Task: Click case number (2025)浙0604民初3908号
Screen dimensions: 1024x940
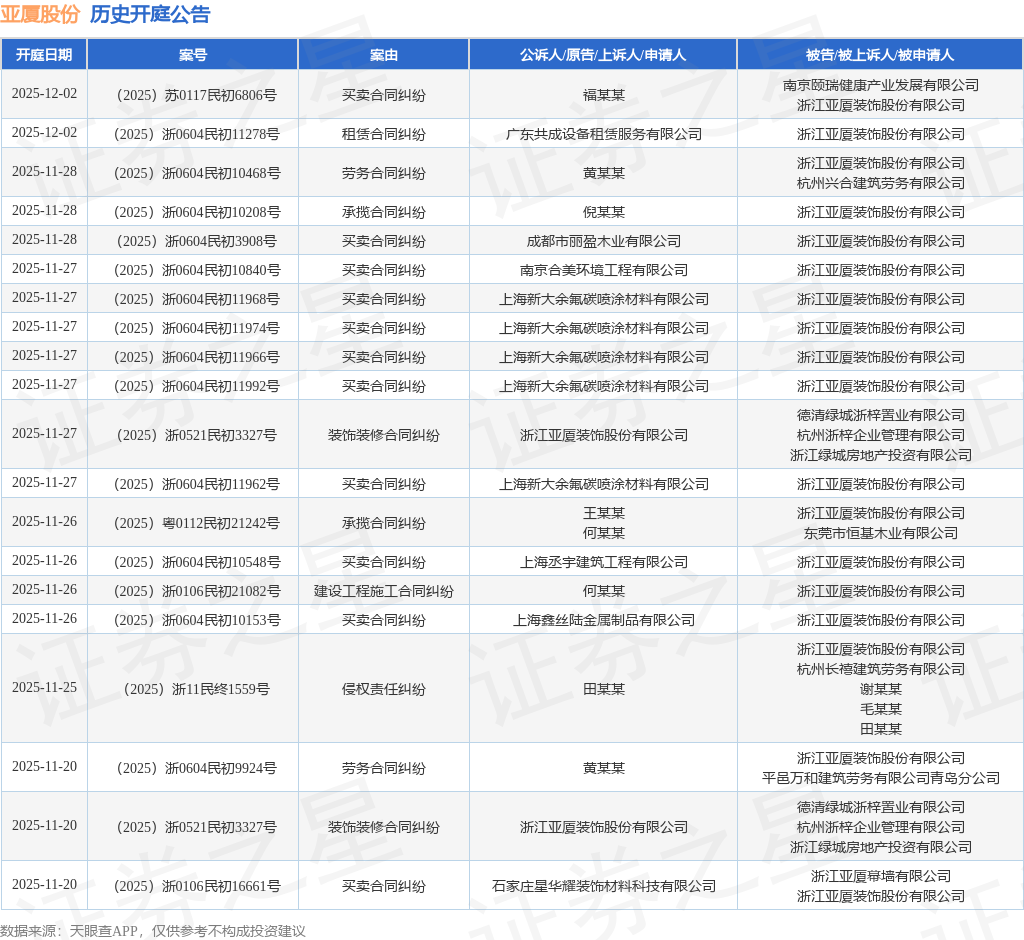Action: coord(197,242)
